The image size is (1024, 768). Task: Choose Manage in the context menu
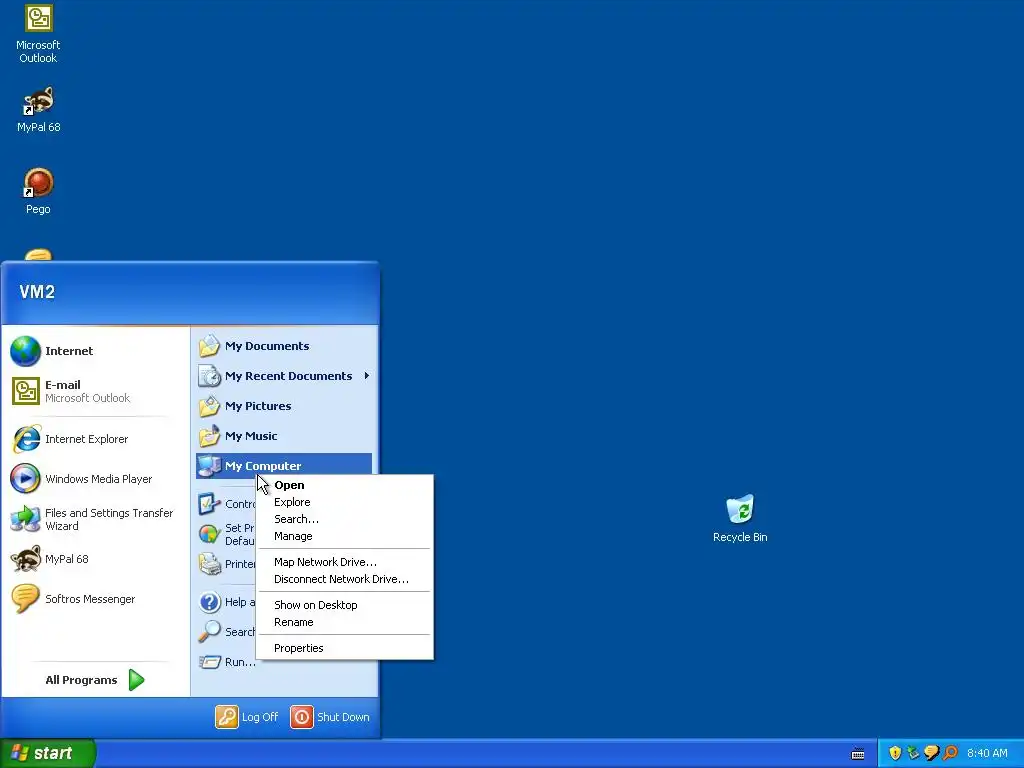pos(344,536)
